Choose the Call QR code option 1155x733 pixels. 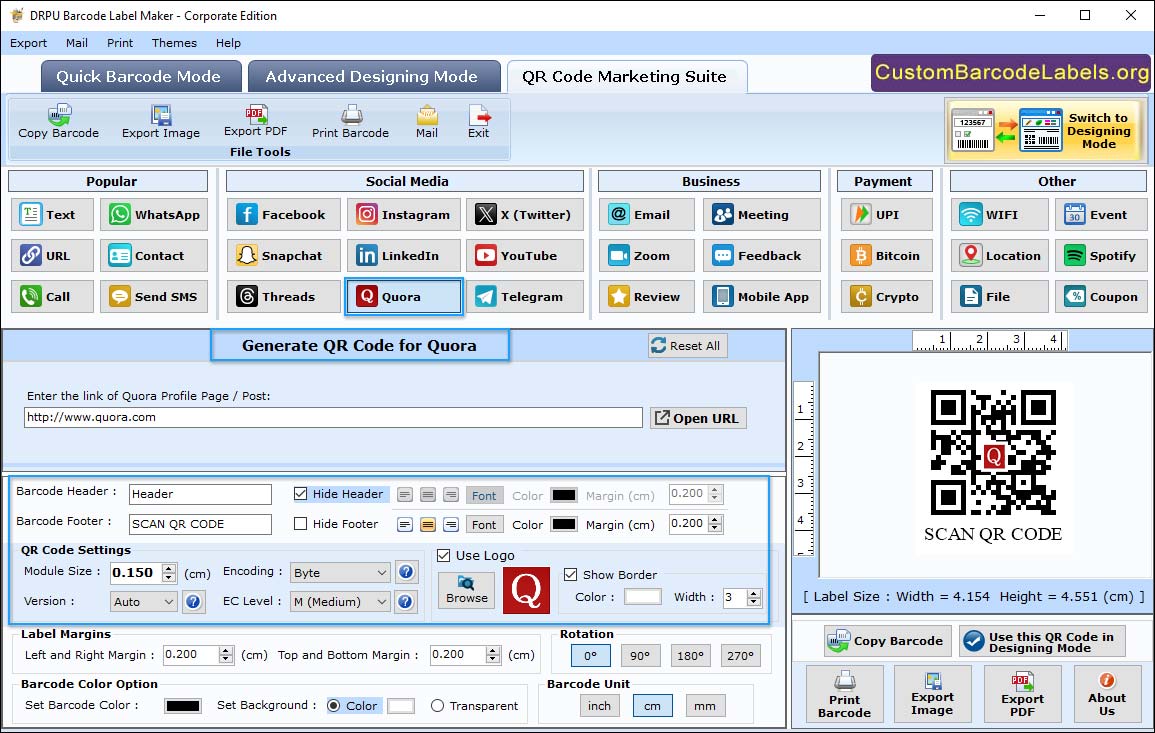(52, 296)
